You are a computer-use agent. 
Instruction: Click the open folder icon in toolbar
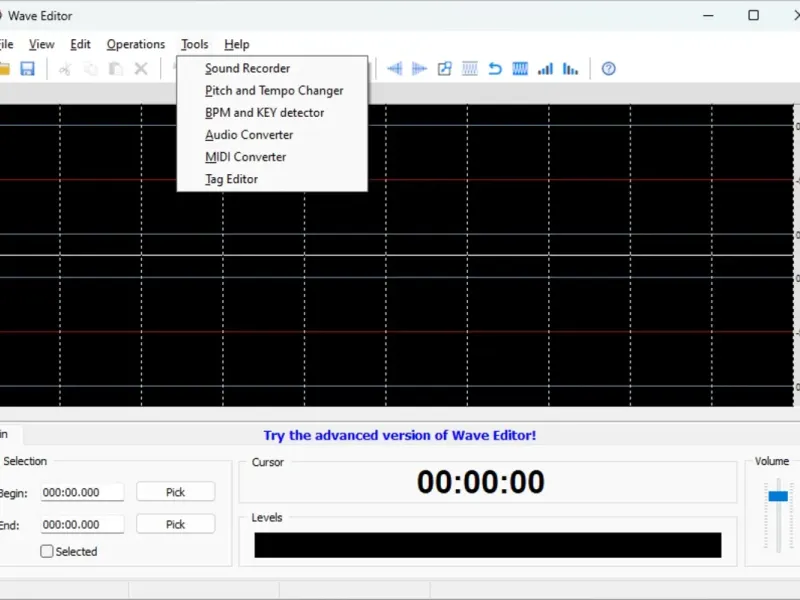4,69
